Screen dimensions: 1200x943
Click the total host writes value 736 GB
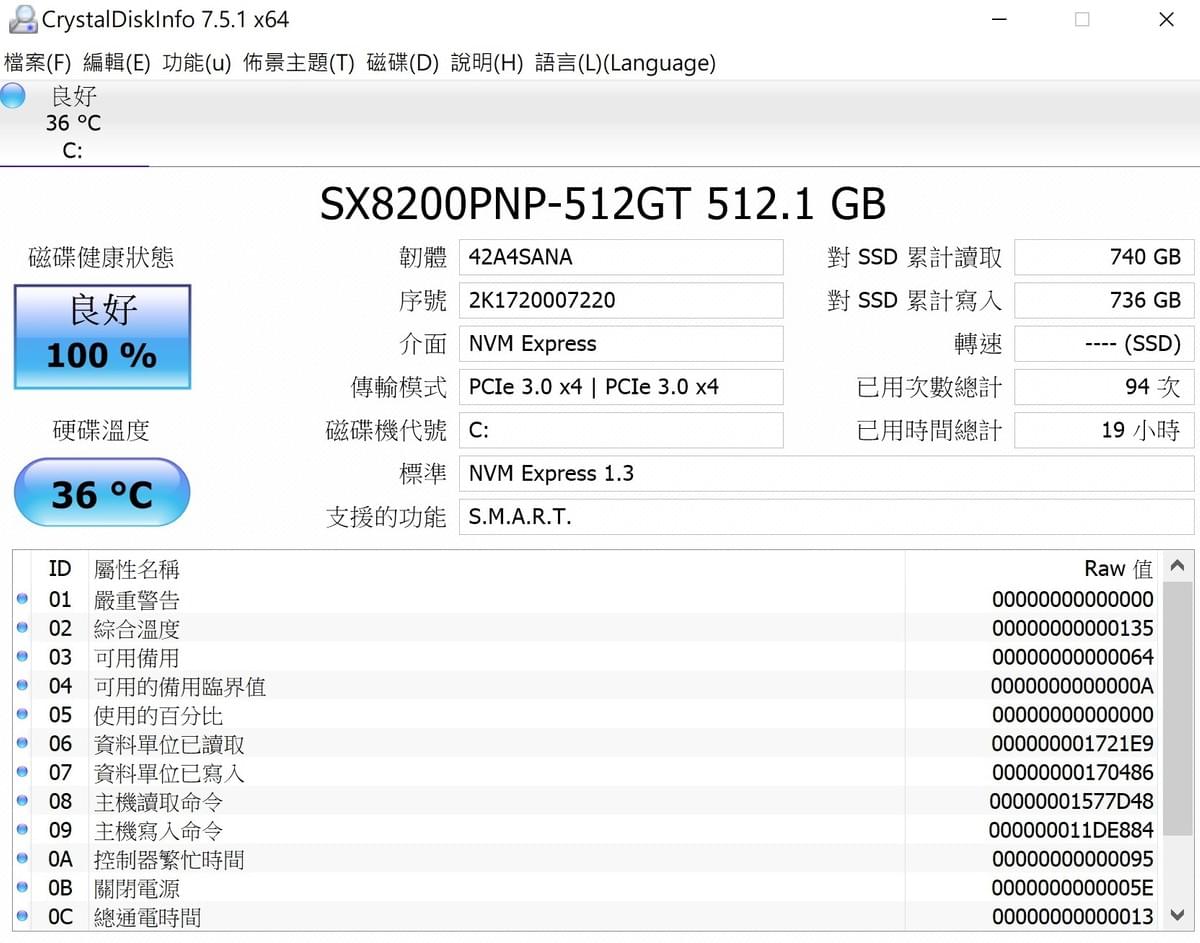(x=1104, y=300)
